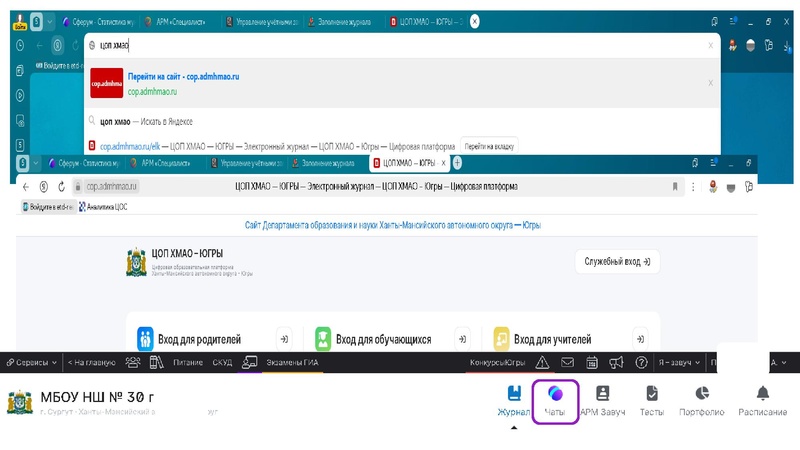The width and height of the screenshot is (800, 450).
Task: Select the Питание menu item
Action: 188,362
